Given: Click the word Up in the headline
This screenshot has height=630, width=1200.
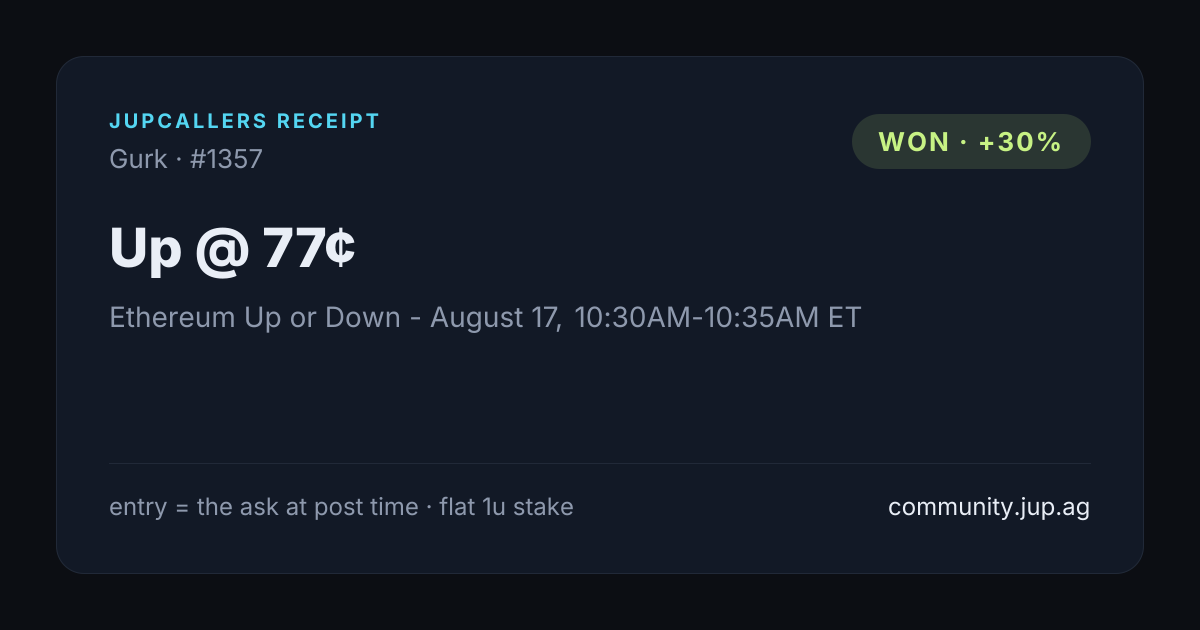Looking at the screenshot, I should click(x=145, y=251).
